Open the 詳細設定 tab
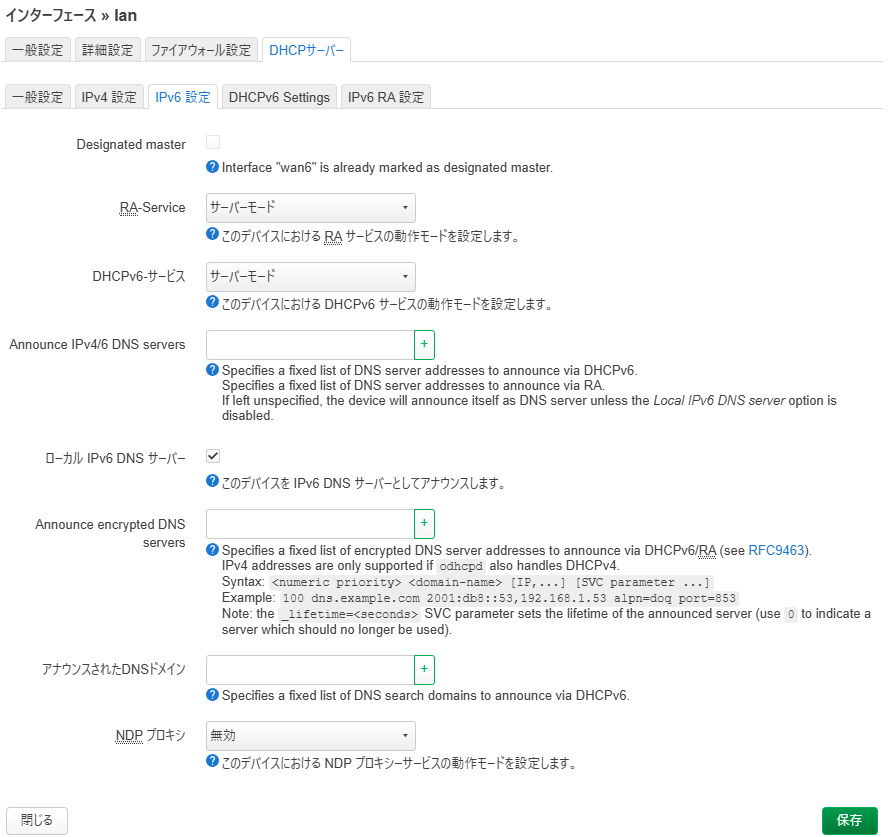This screenshot has height=837, width=888. 108,50
